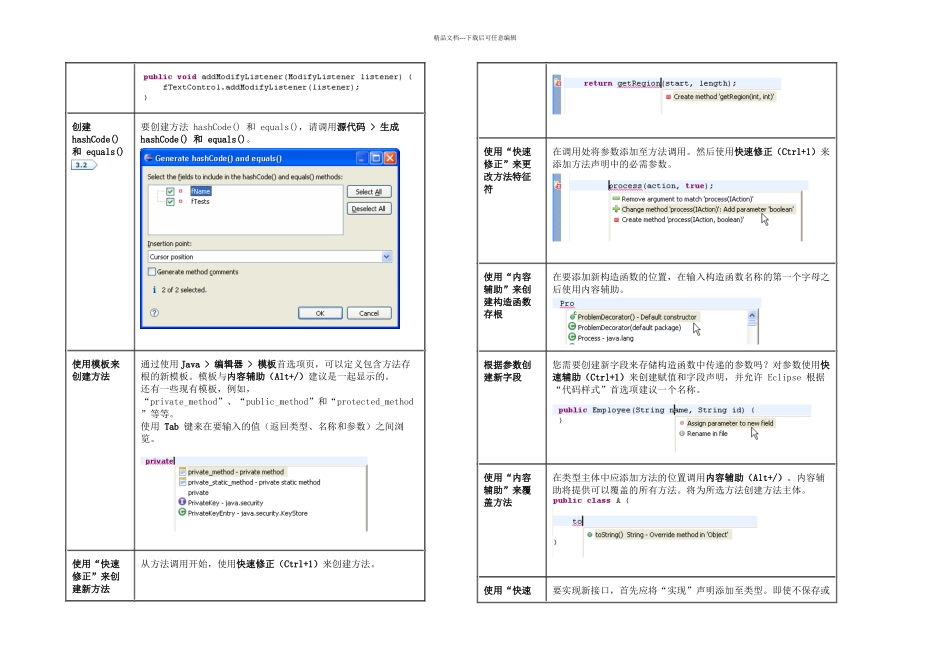This screenshot has height=672, width=950.
Task: Click the Select All button
Action: coord(369,192)
